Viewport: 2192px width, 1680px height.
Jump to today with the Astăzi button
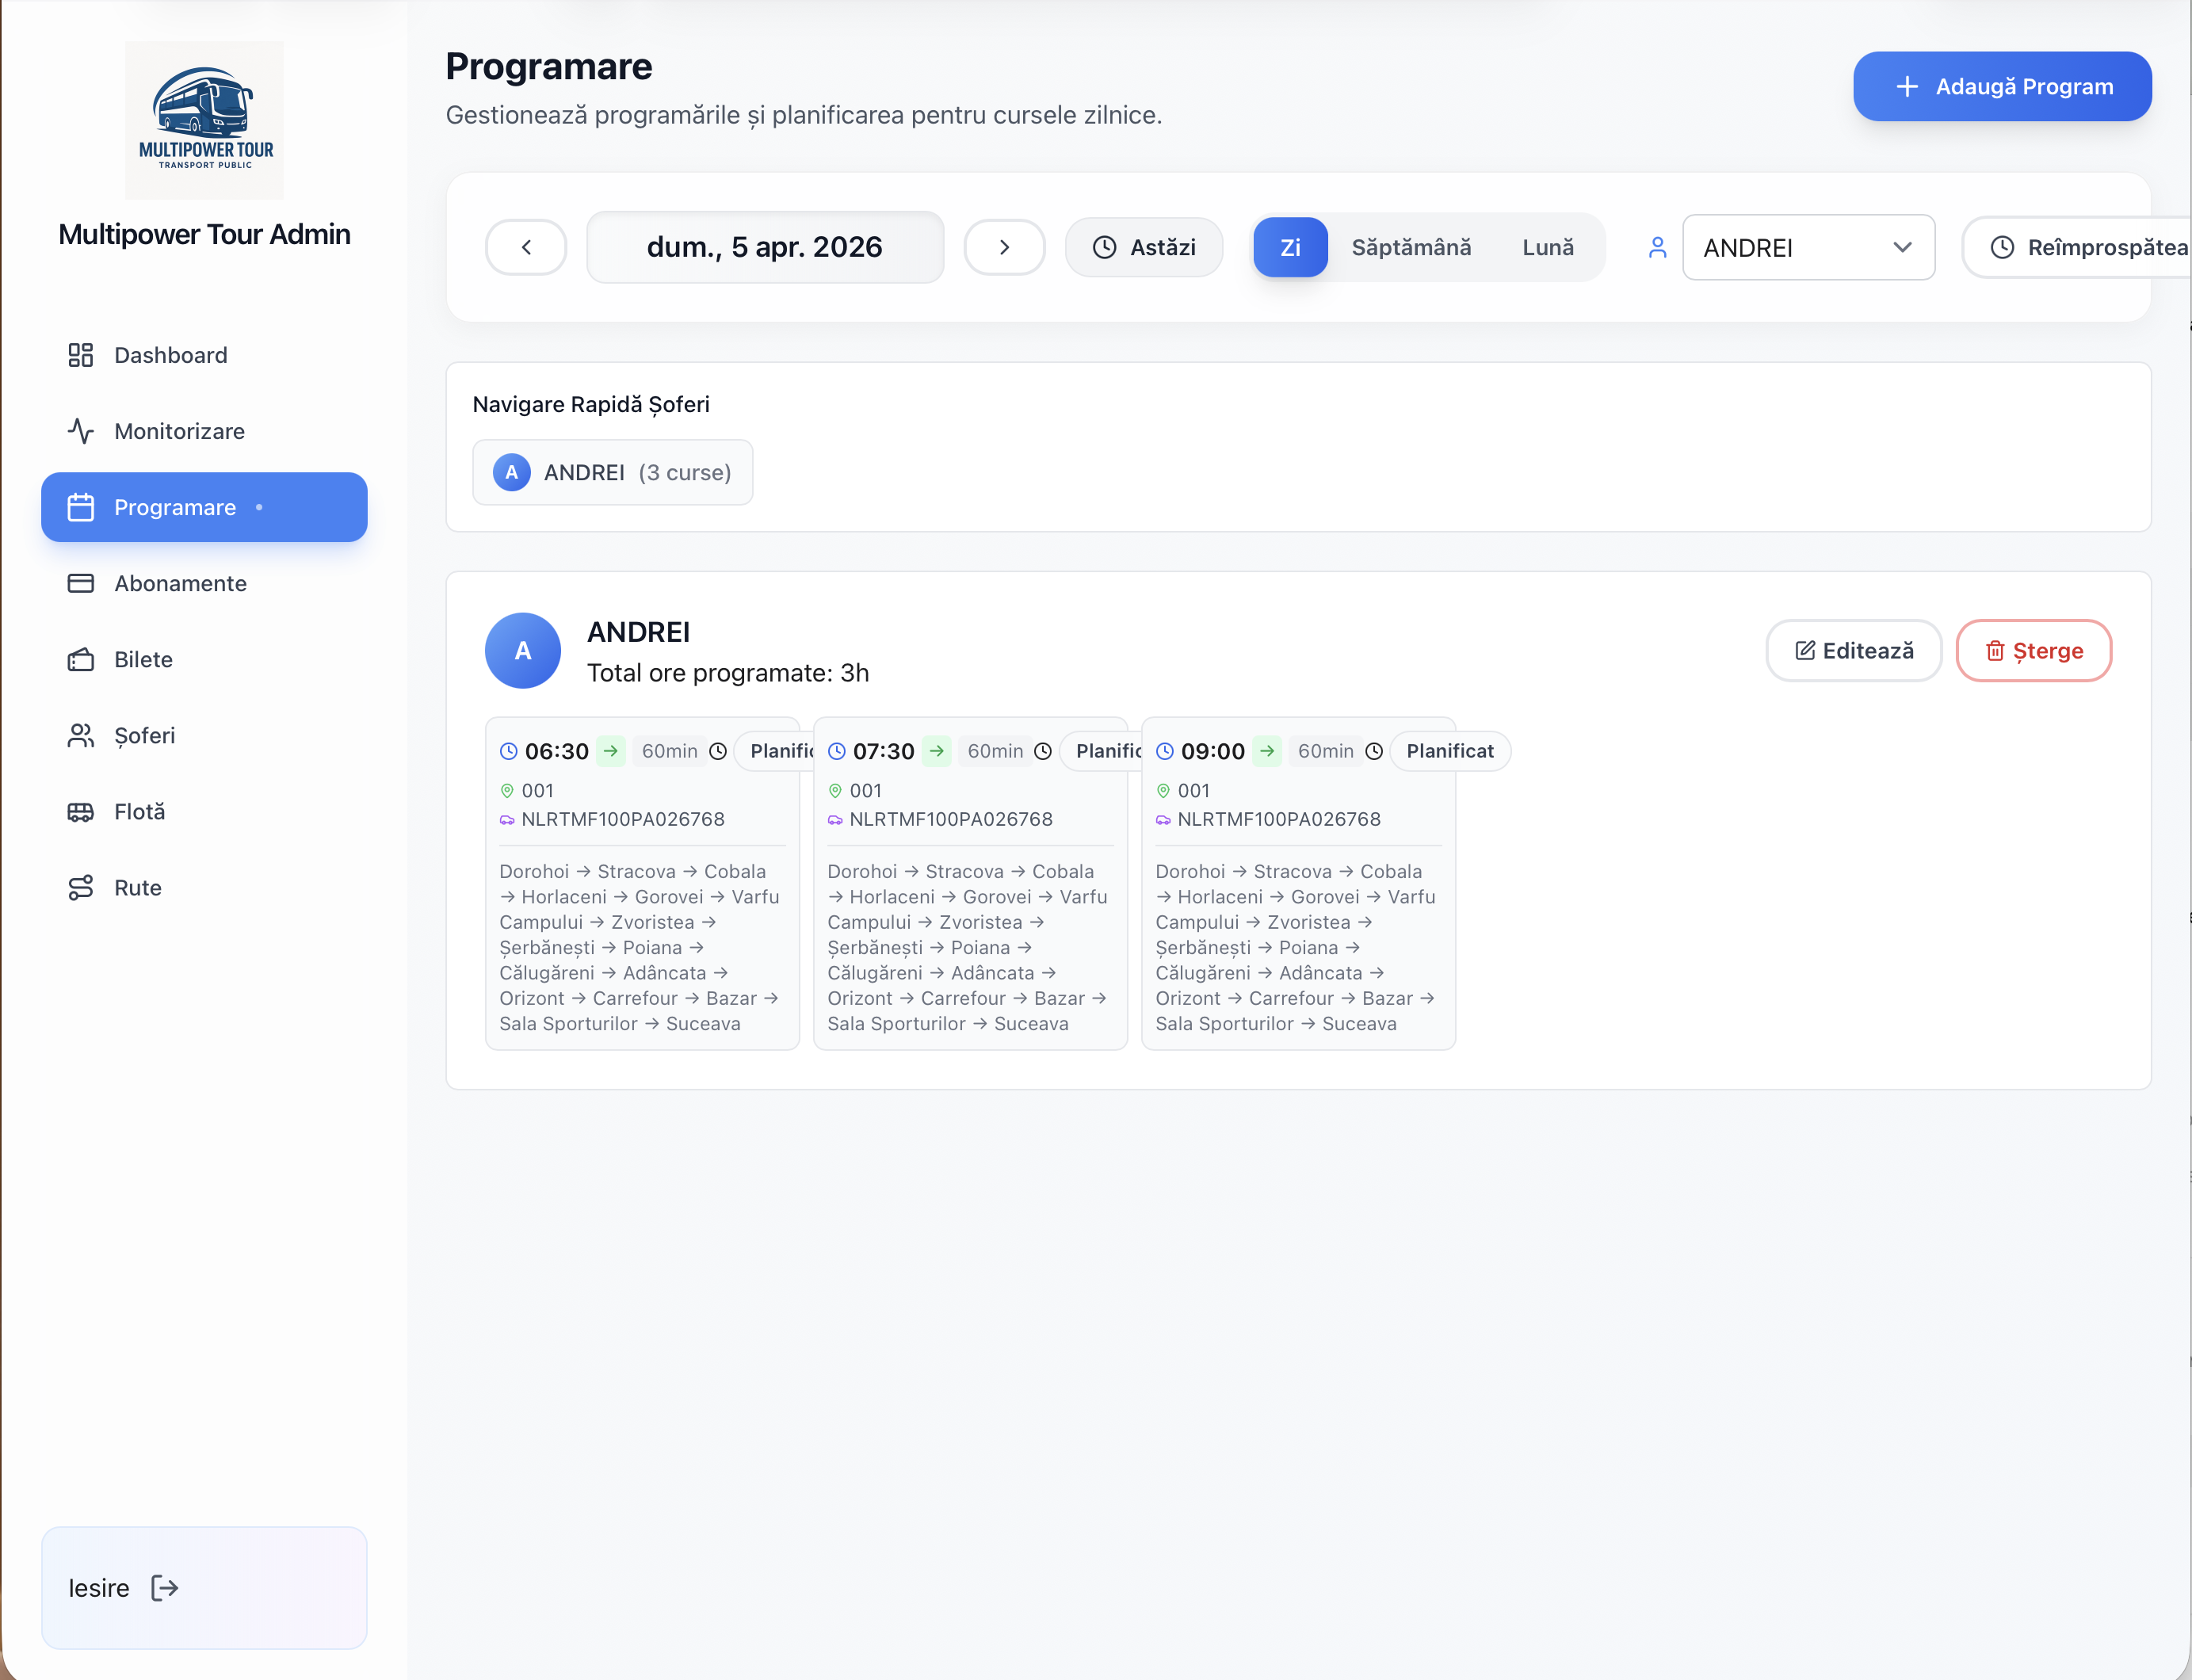[x=1144, y=247]
